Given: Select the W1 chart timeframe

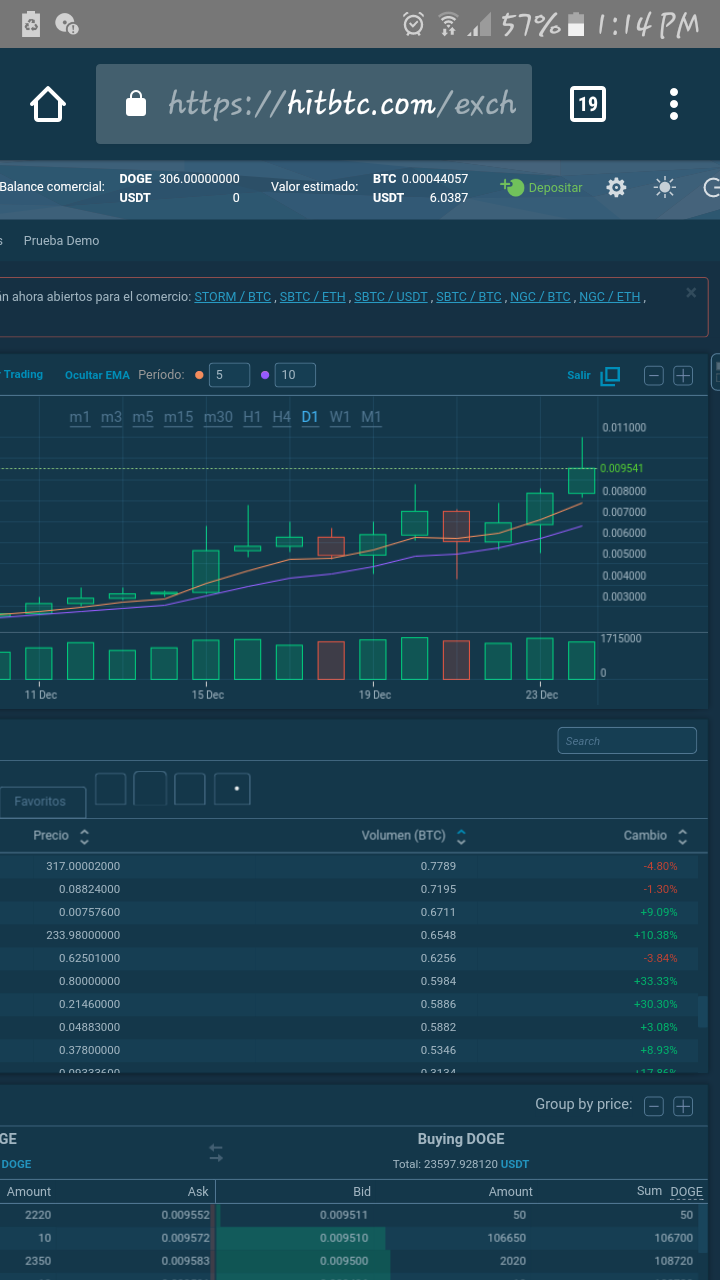Looking at the screenshot, I should (340, 417).
